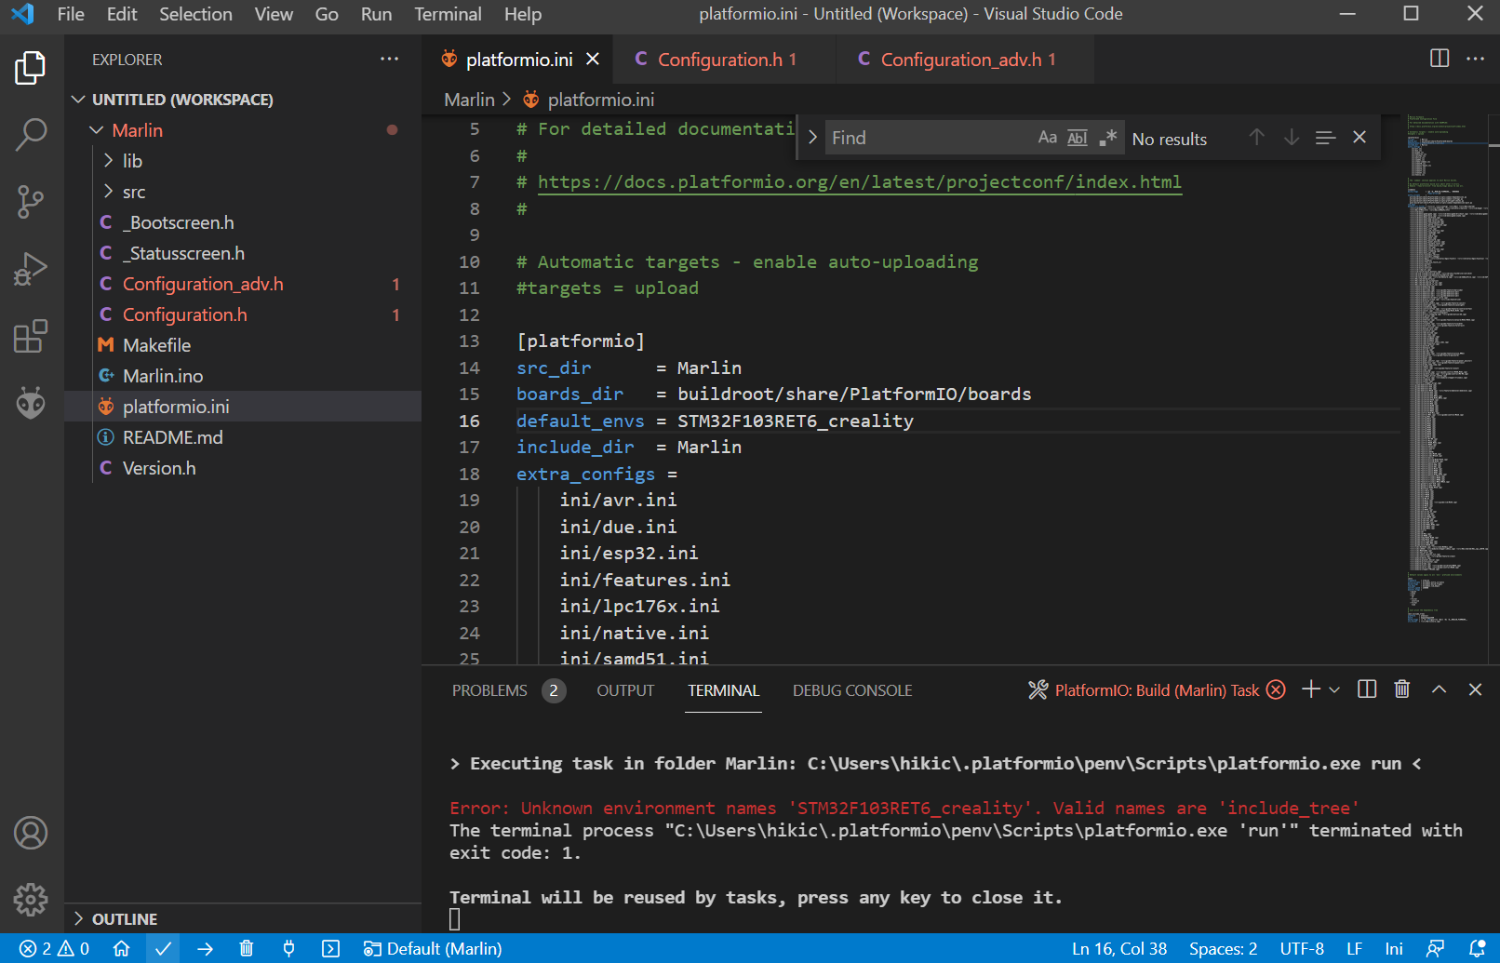Open the PlatformIO alien head icon
Screen dimensions: 1500x963
(30, 404)
